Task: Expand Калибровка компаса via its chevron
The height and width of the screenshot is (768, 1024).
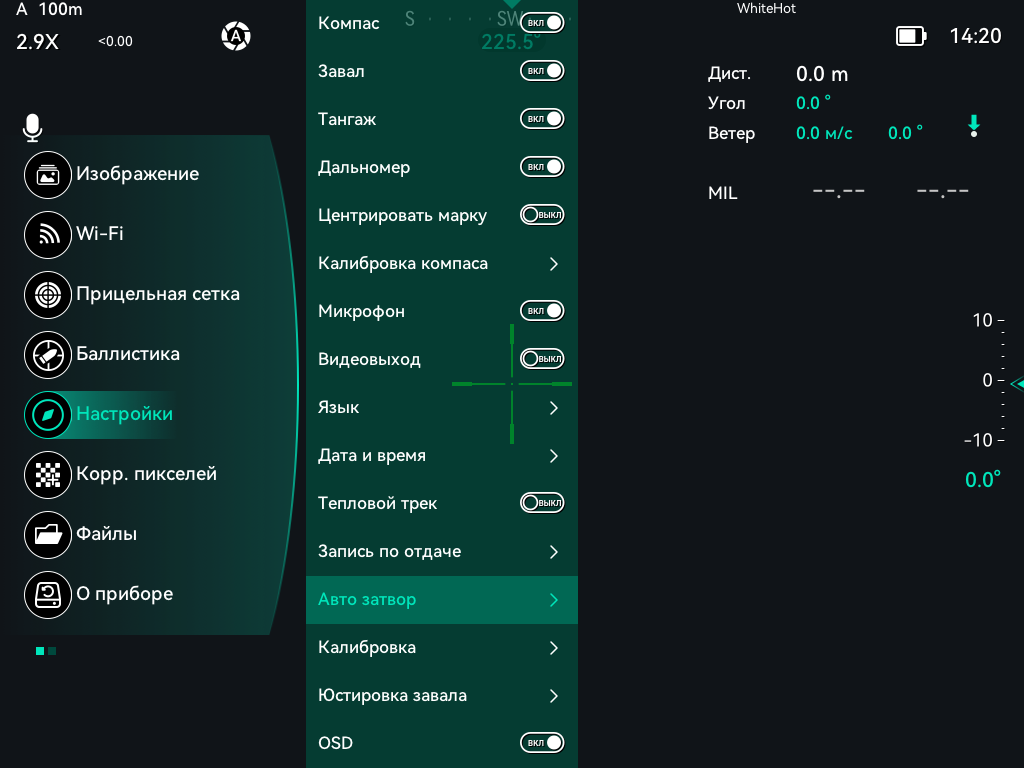Action: click(554, 264)
